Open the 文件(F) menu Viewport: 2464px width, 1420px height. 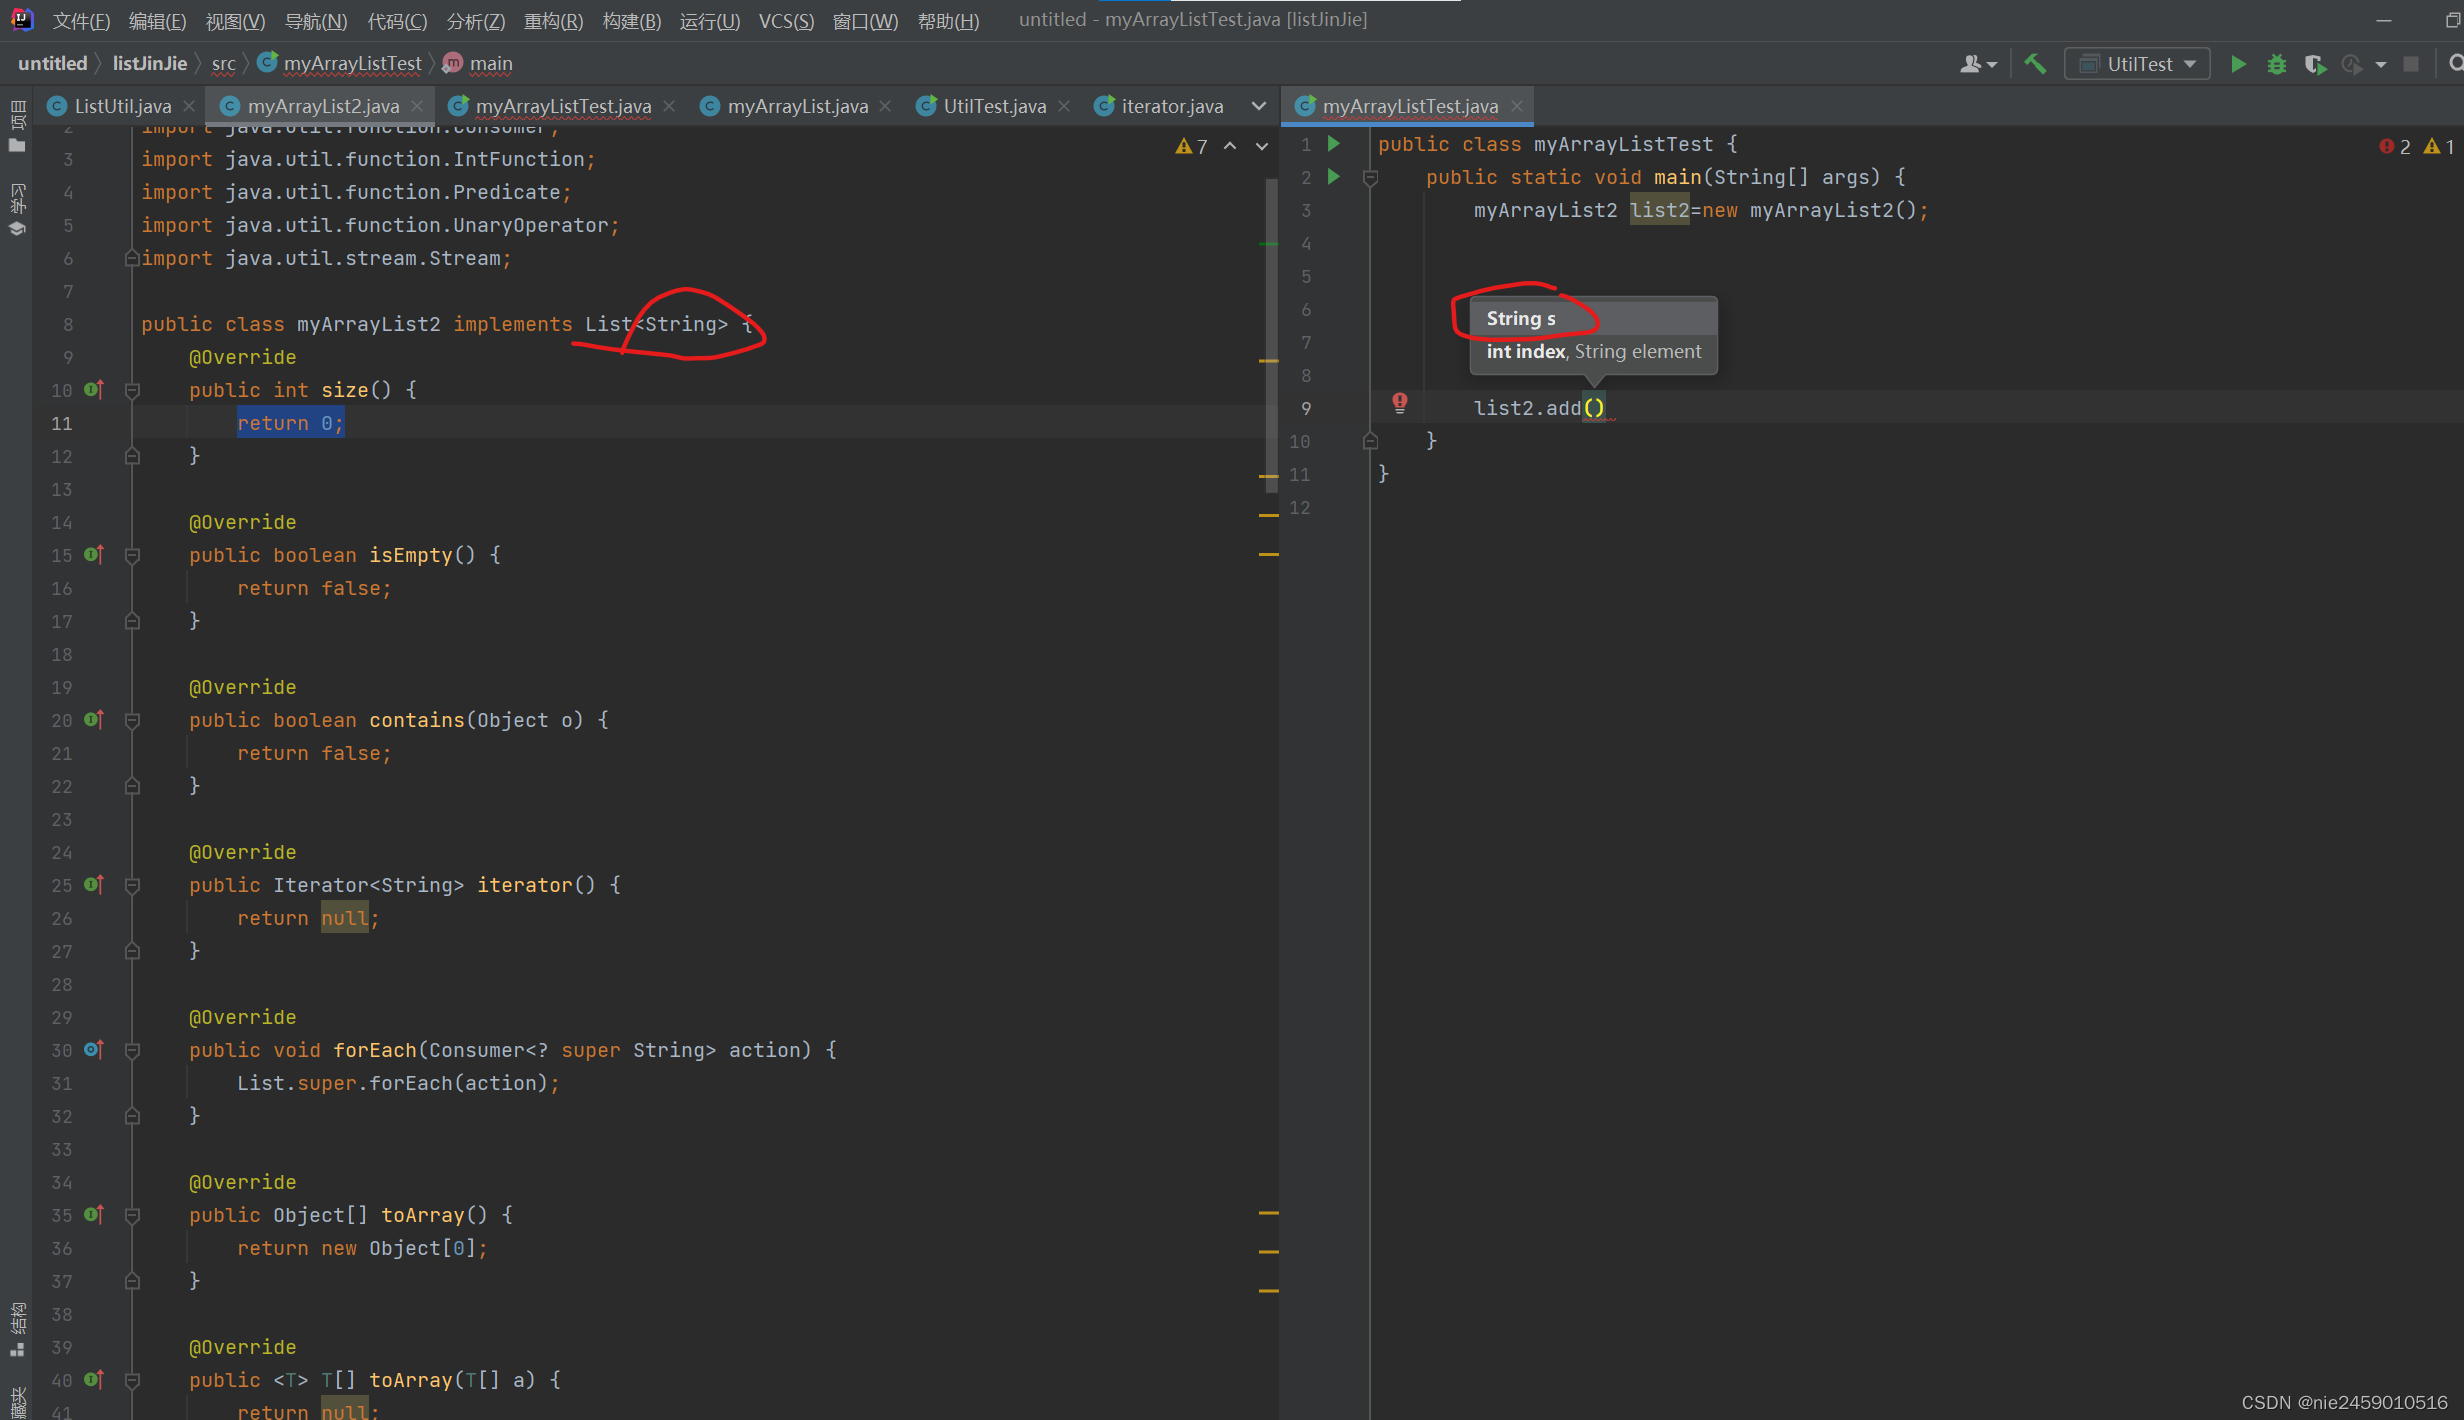81,21
